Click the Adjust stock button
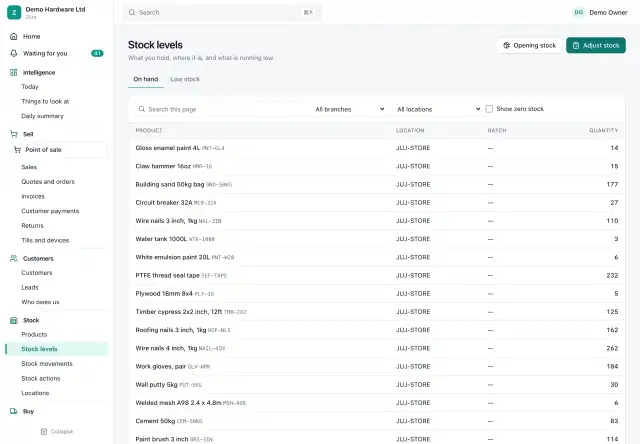The image size is (640, 444). 596,45
